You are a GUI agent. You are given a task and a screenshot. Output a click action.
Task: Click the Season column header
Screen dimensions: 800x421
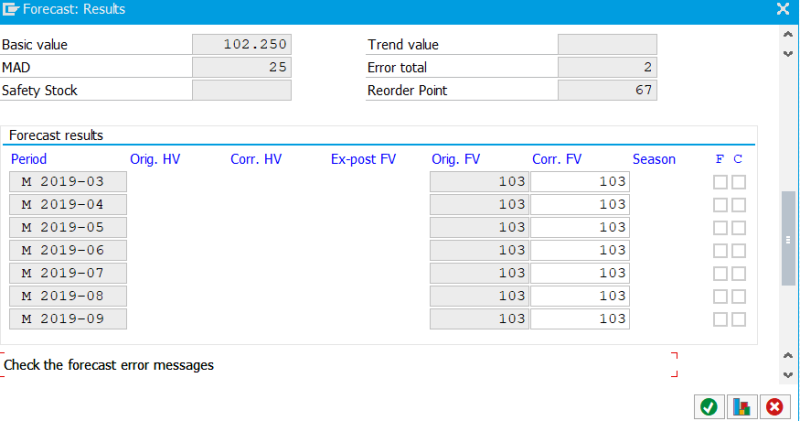(654, 159)
